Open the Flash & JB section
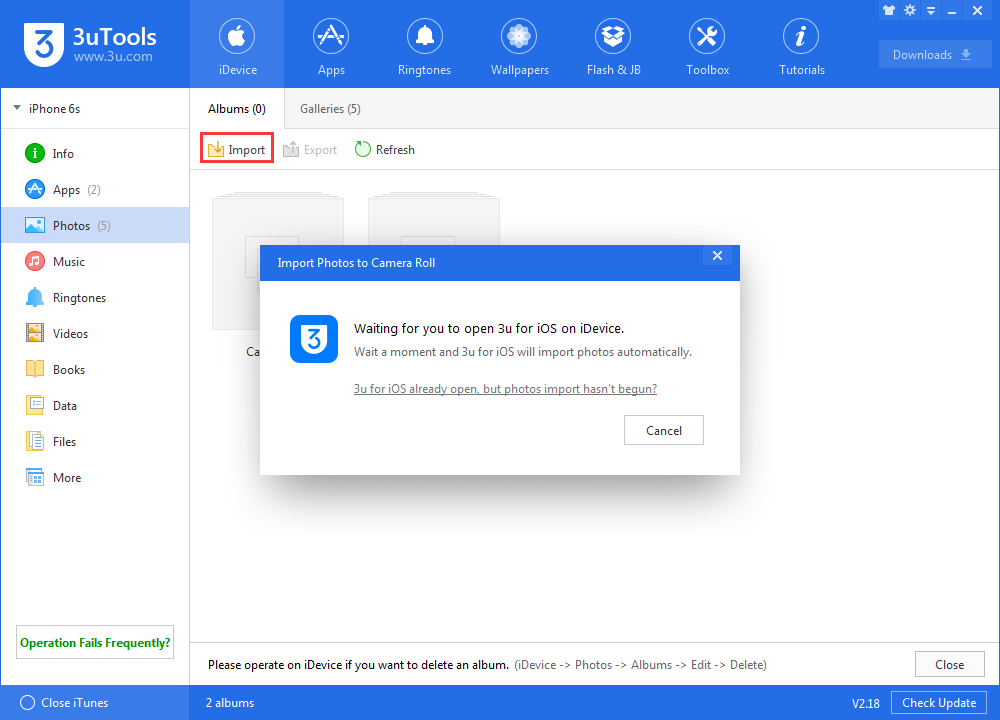 click(x=614, y=45)
